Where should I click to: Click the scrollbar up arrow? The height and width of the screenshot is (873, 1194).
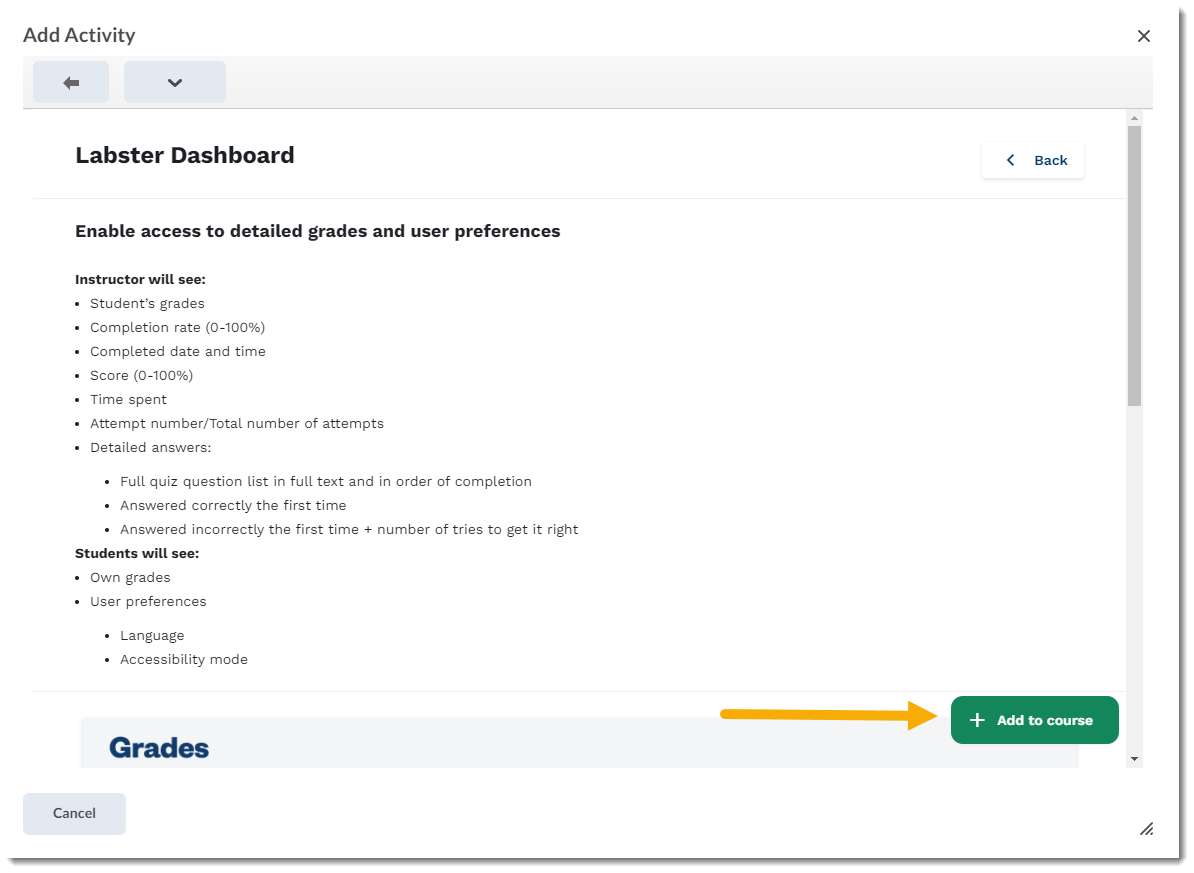coord(1134,118)
